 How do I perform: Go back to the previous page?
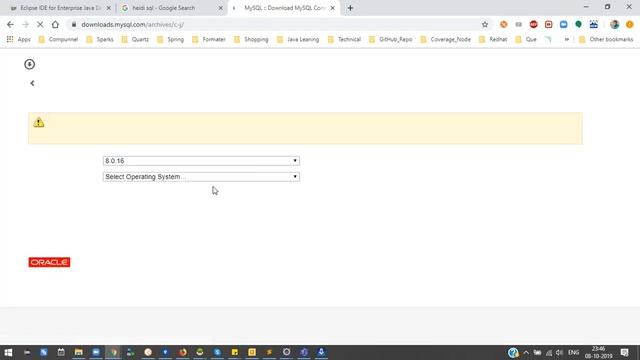pos(10,24)
